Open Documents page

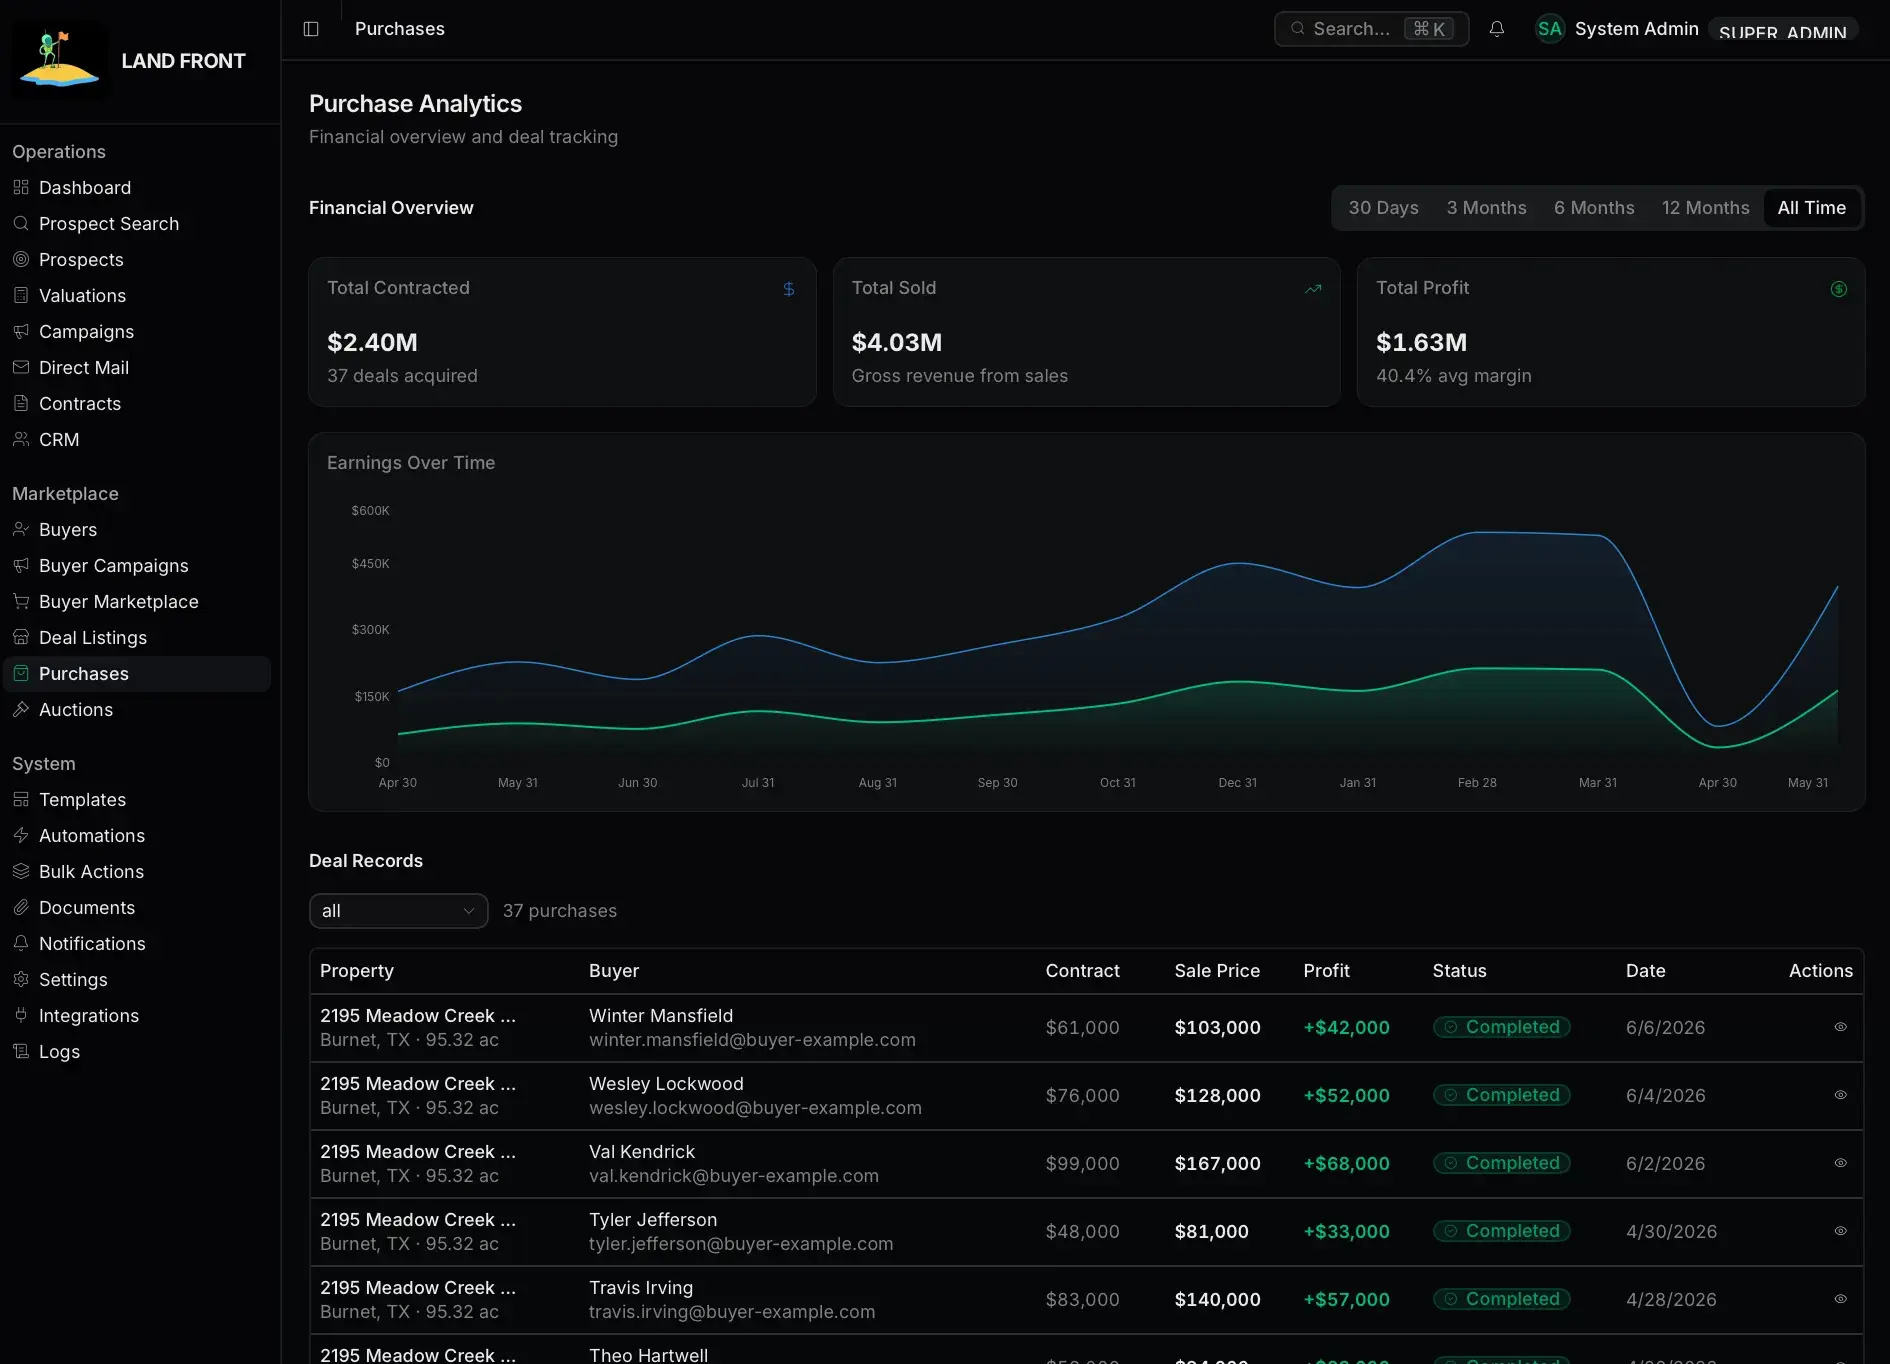pyautogui.click(x=137, y=908)
